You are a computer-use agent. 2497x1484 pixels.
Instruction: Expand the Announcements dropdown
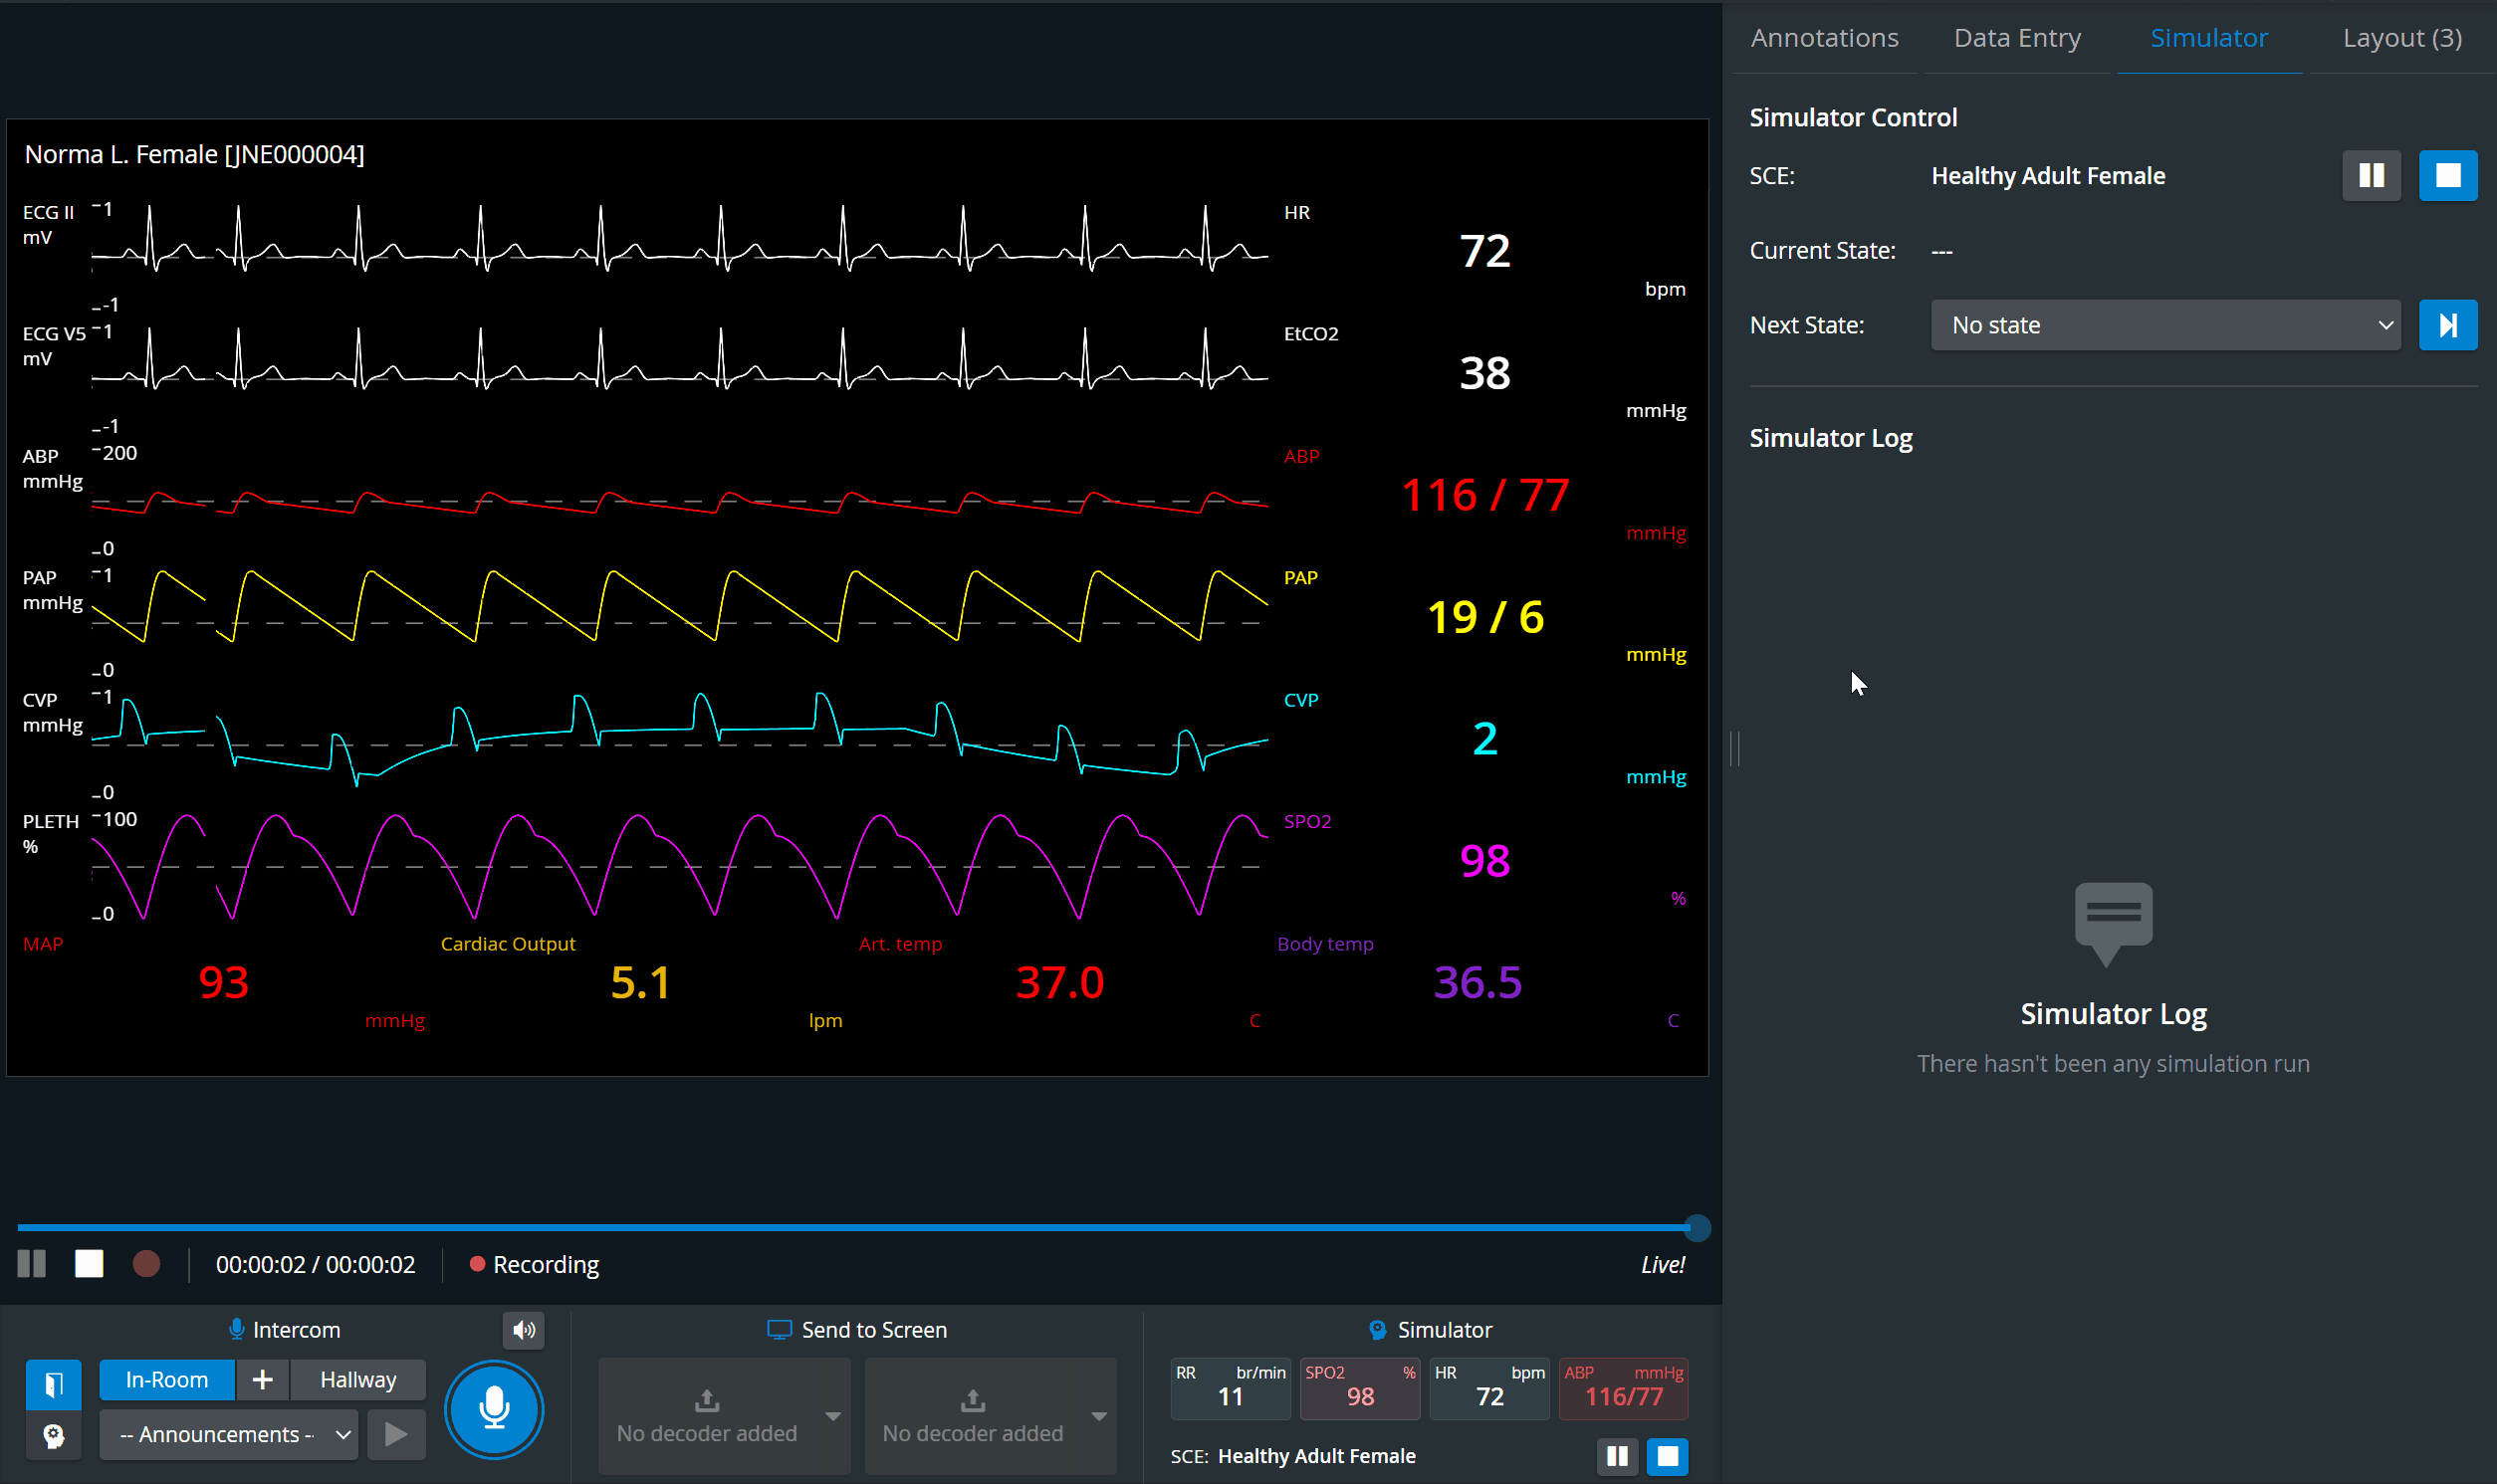pyautogui.click(x=229, y=1434)
